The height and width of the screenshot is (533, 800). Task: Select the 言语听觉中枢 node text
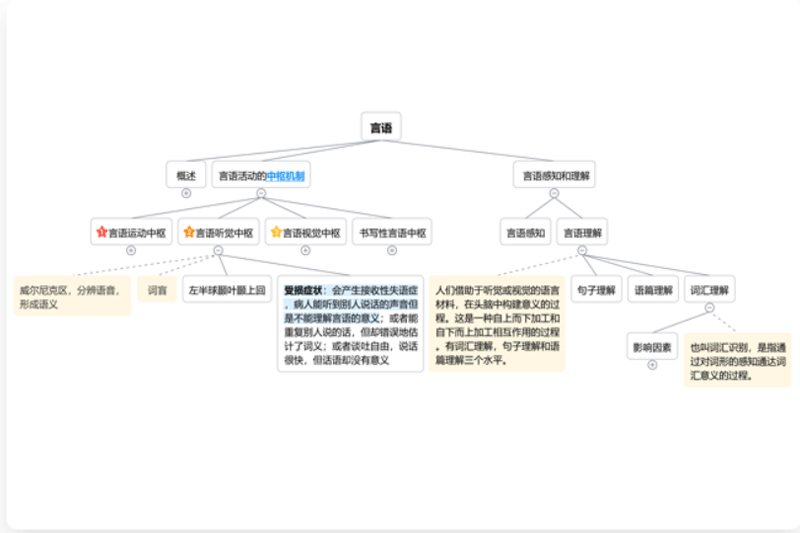[x=224, y=233]
